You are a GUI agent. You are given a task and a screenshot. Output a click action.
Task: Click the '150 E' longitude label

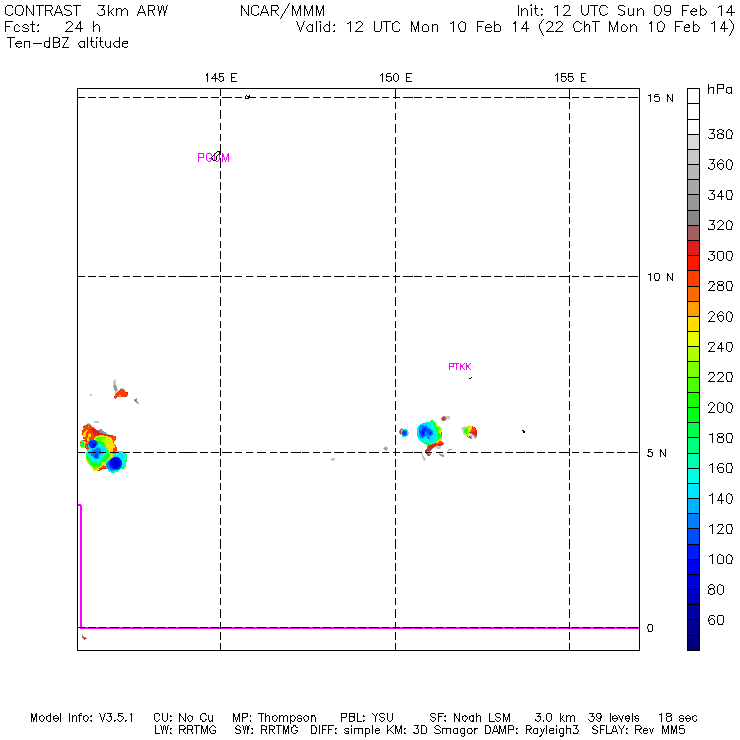pyautogui.click(x=395, y=77)
